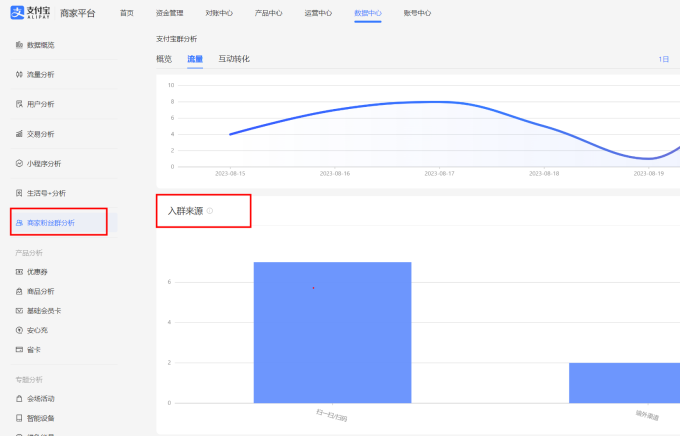
Task: Open 基础会员卡 in the sidebar
Action: tap(45, 310)
